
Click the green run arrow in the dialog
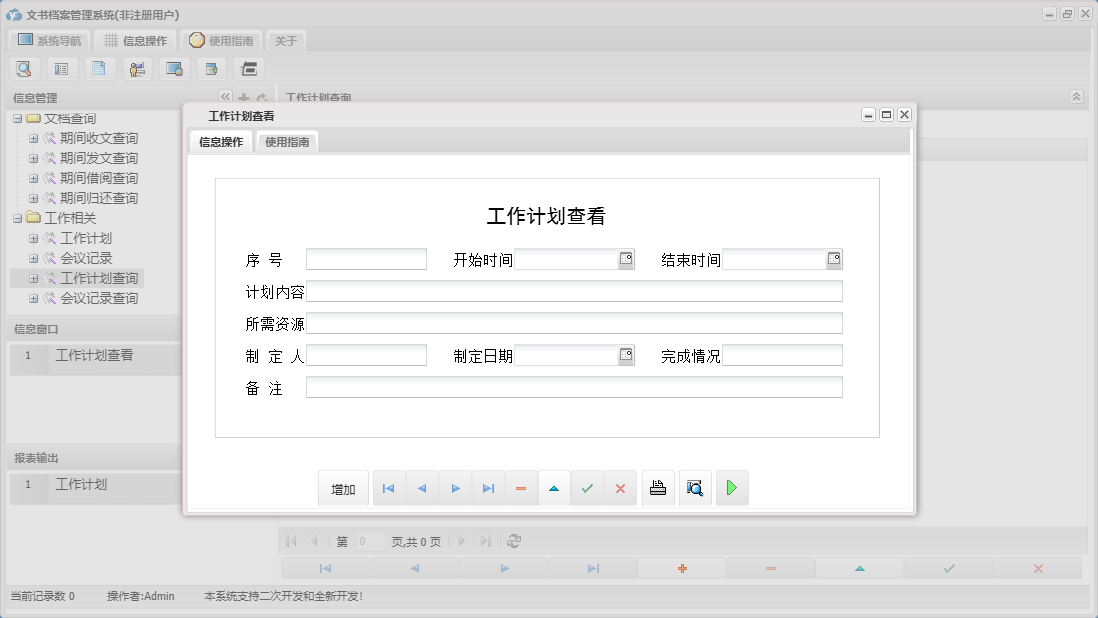click(x=731, y=487)
